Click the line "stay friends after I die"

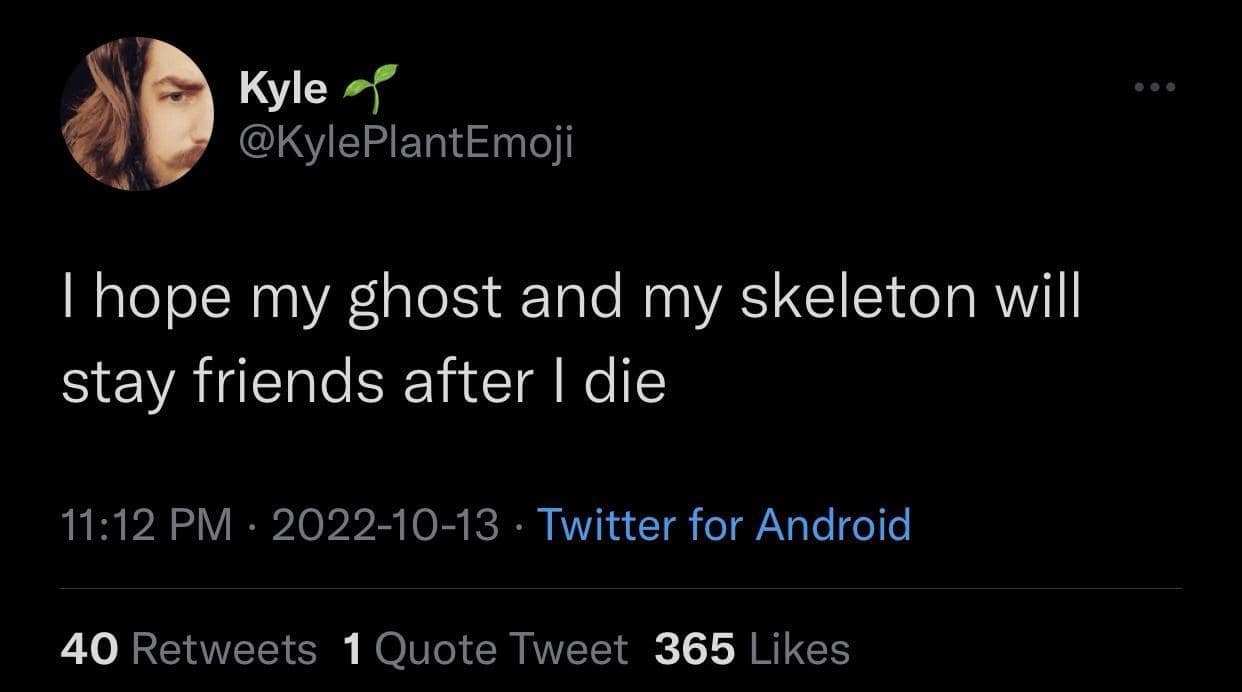(x=363, y=385)
